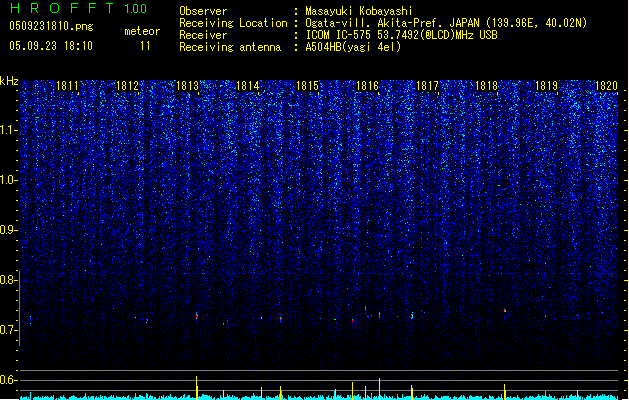The width and height of the screenshot is (629, 400).
Task: Click the 1819 time marker
Action: pos(547,86)
